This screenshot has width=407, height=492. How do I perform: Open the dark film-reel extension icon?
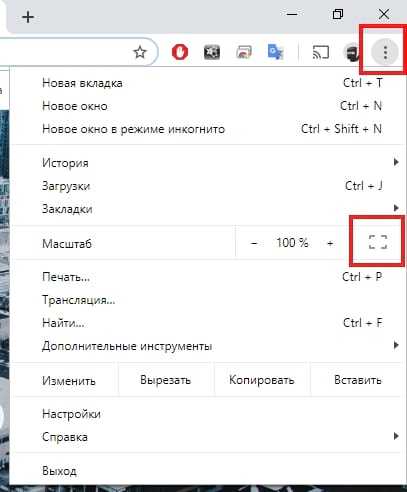coord(212,52)
